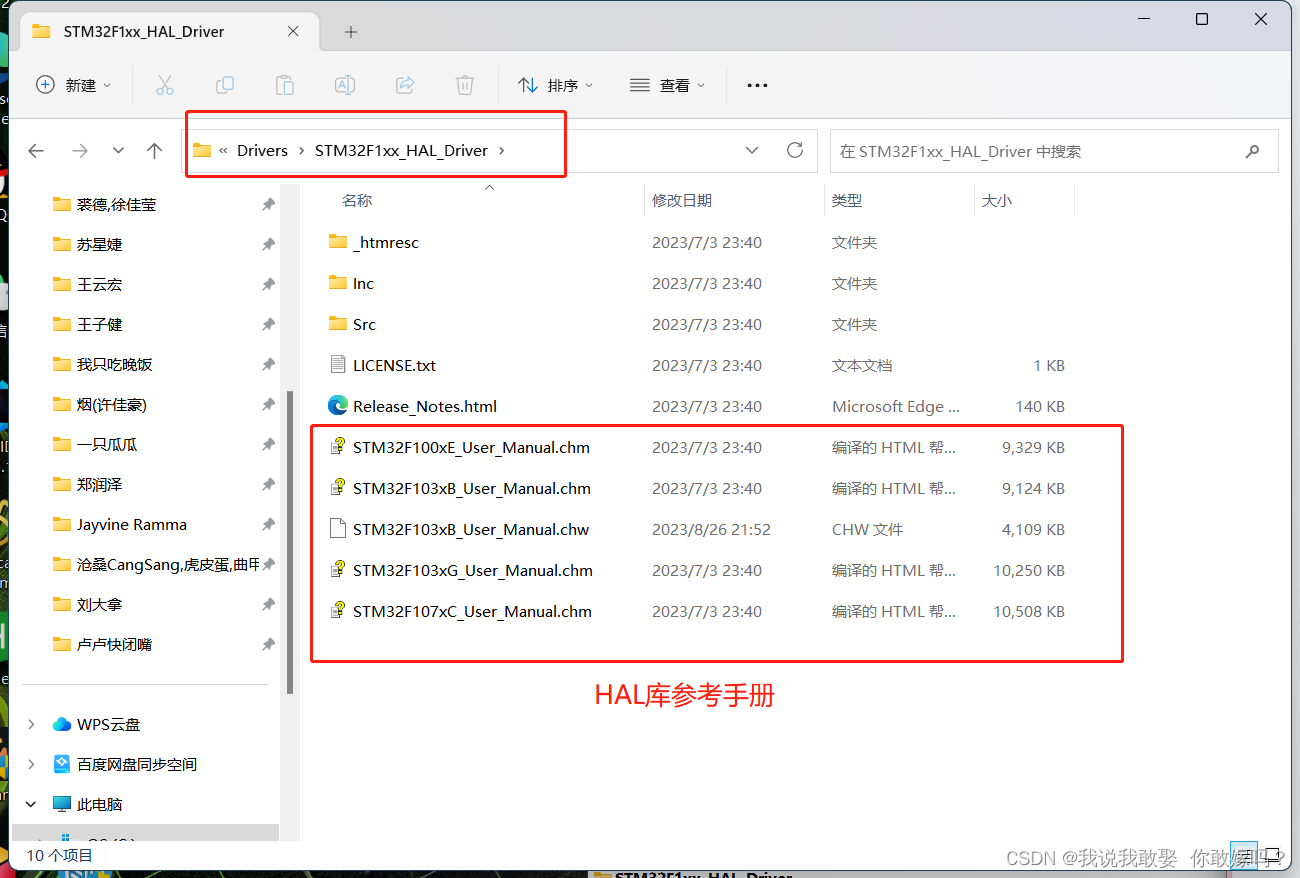Open the address bar history dropdown arrow
The width and height of the screenshot is (1300, 878).
point(752,150)
